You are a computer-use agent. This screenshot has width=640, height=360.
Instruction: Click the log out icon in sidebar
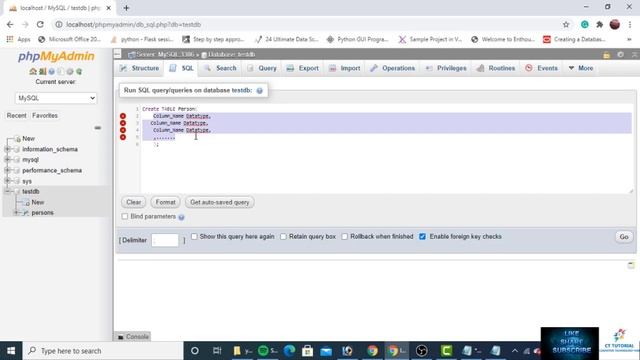[42, 71]
